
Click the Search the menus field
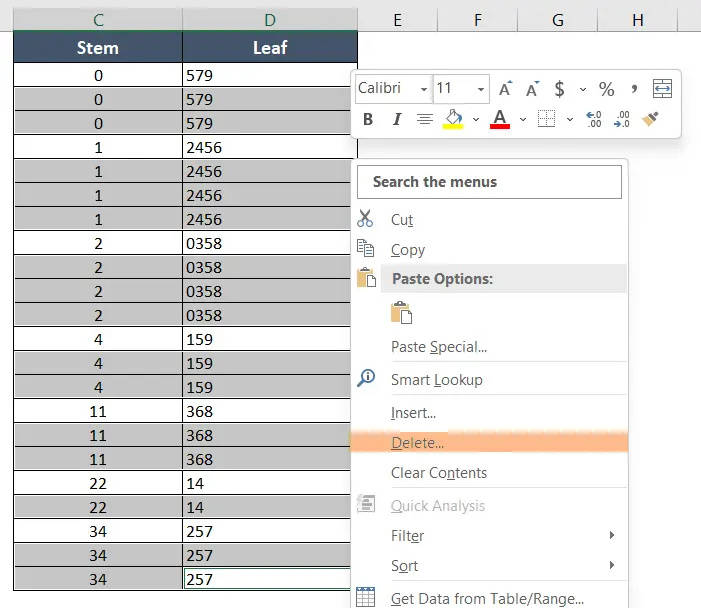click(489, 182)
